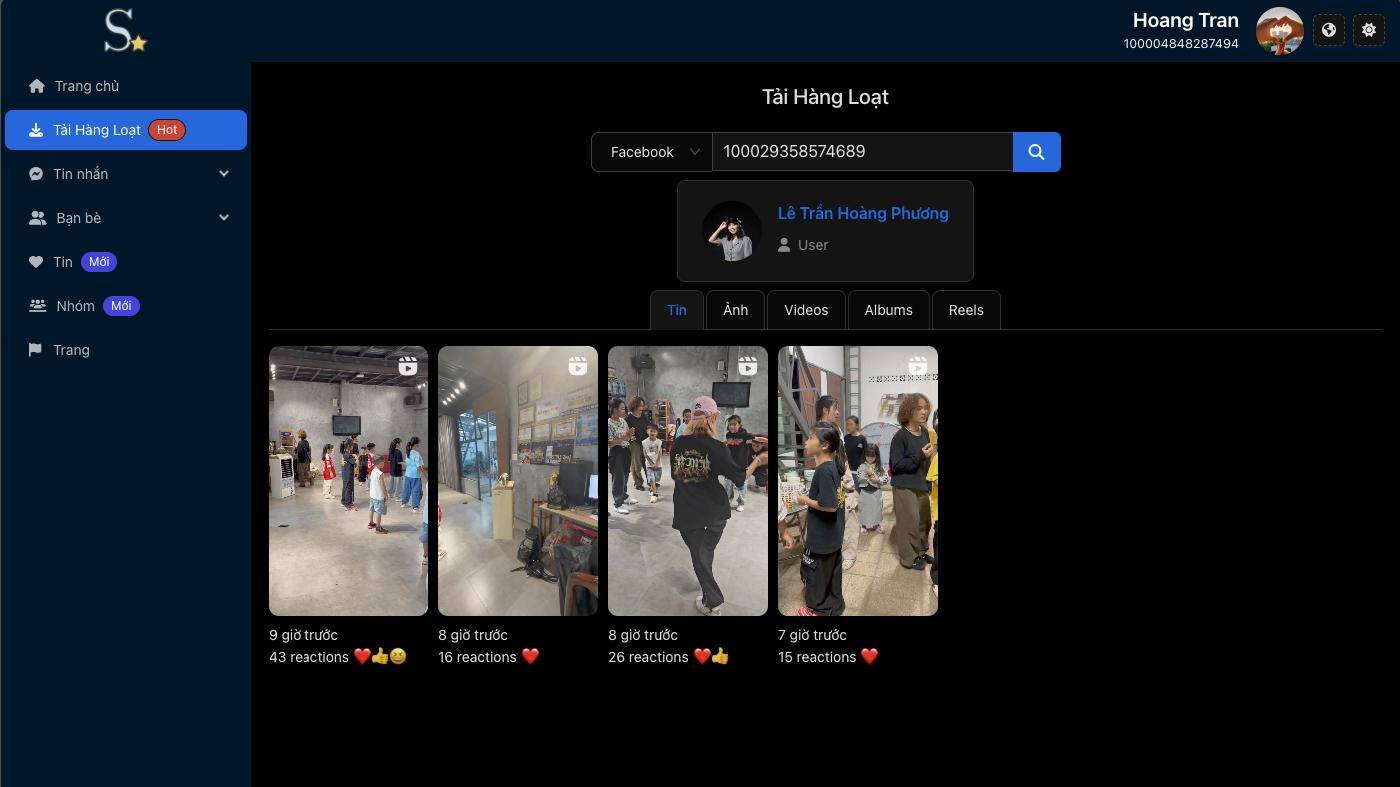Open the Videos tab
This screenshot has width=1400, height=787.
806,310
